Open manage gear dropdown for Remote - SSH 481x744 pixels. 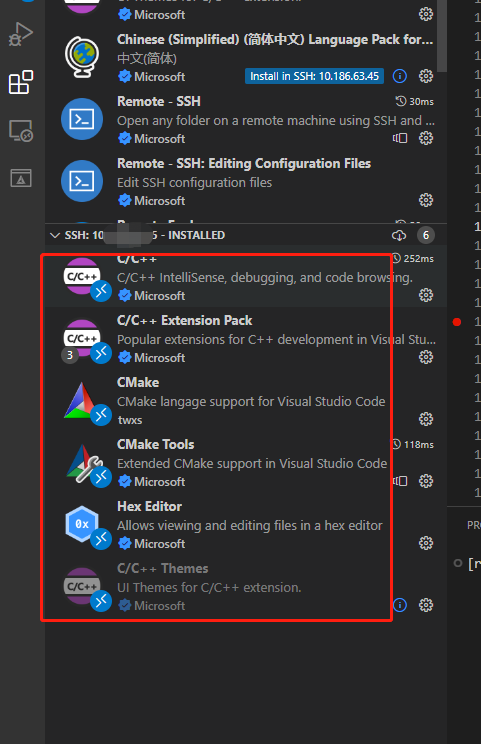tap(426, 138)
